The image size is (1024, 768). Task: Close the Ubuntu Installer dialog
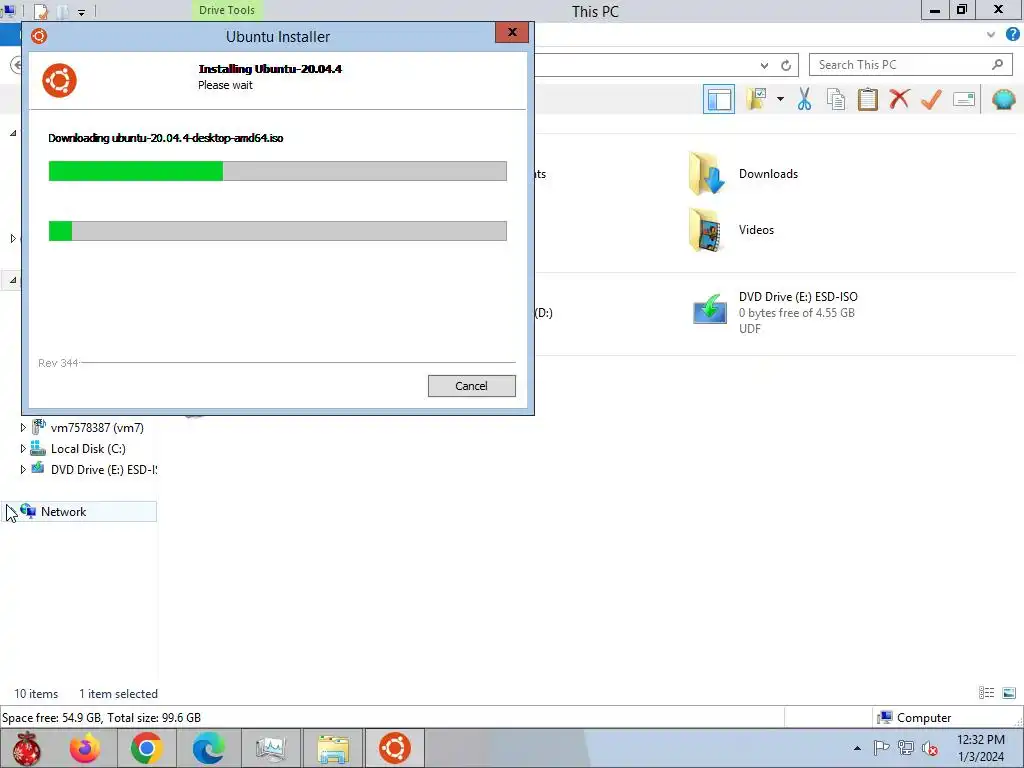(511, 32)
